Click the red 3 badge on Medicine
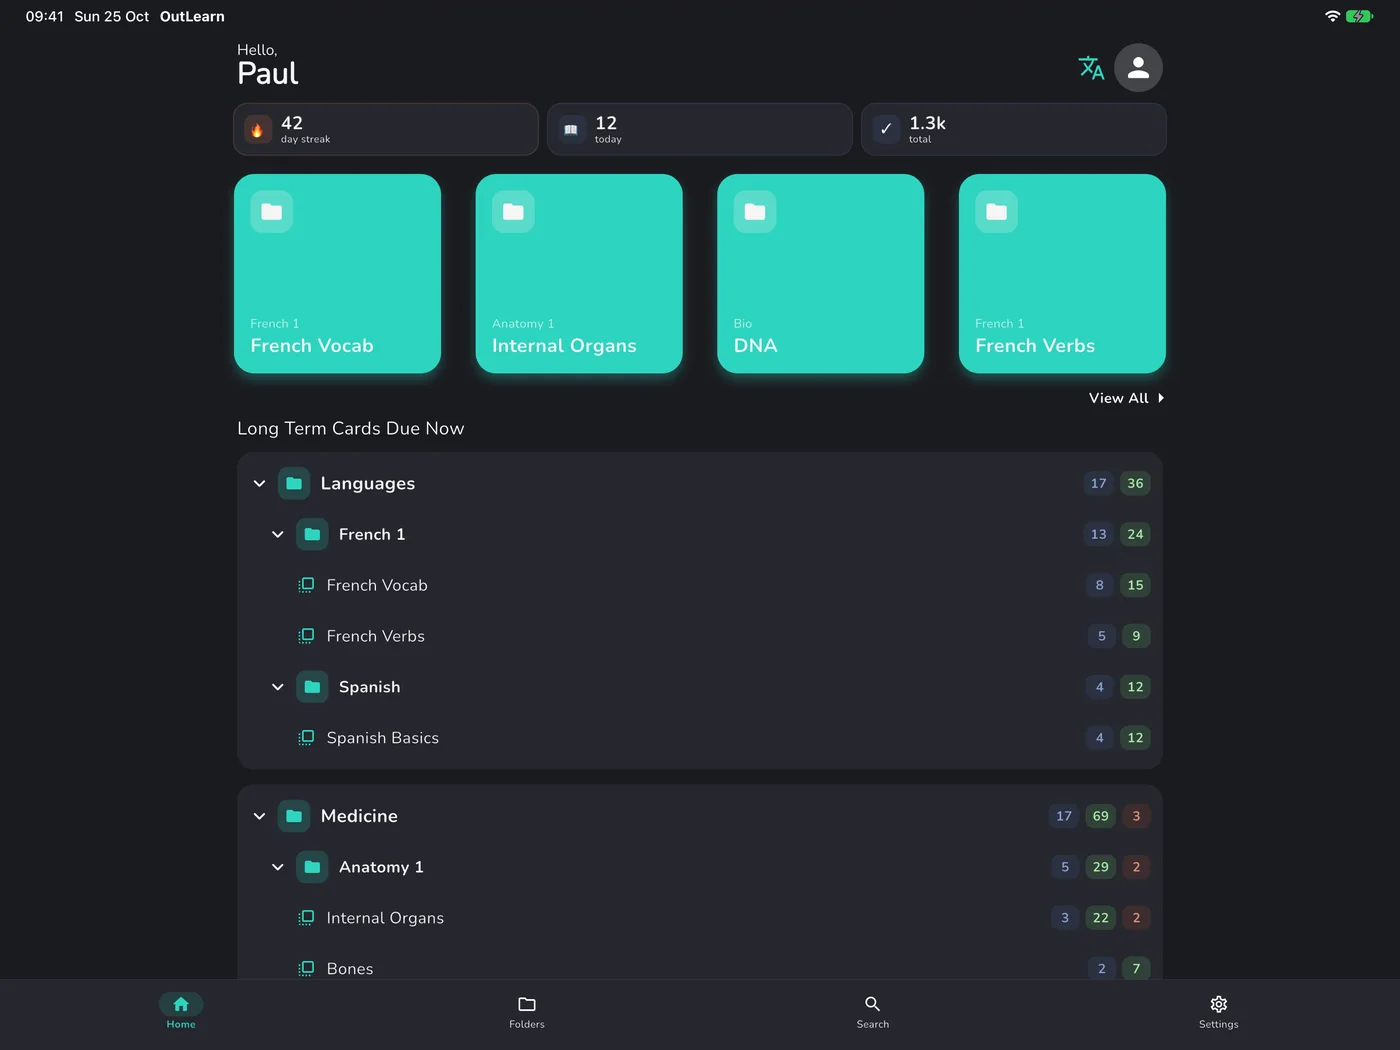1400x1050 pixels. coord(1136,816)
